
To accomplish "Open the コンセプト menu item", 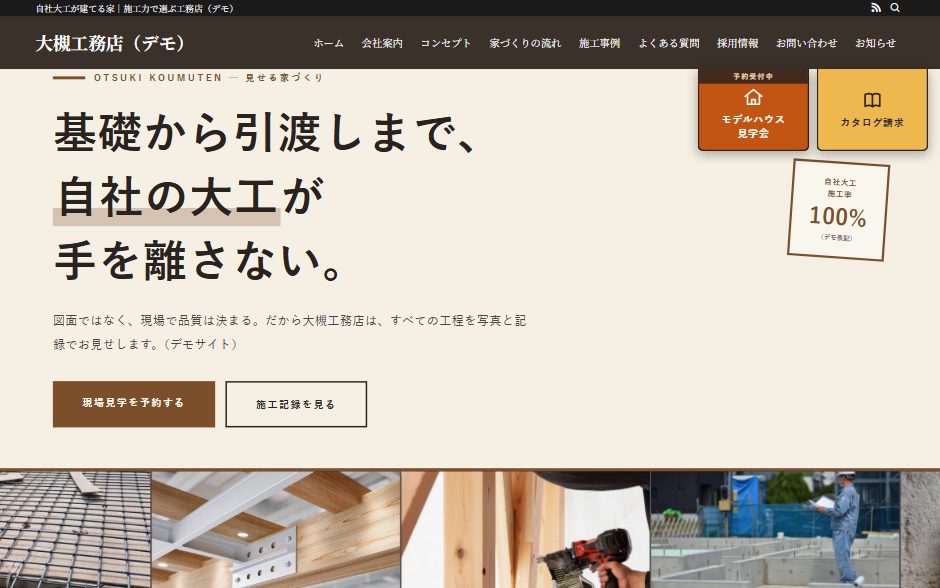I will pyautogui.click(x=446, y=43).
